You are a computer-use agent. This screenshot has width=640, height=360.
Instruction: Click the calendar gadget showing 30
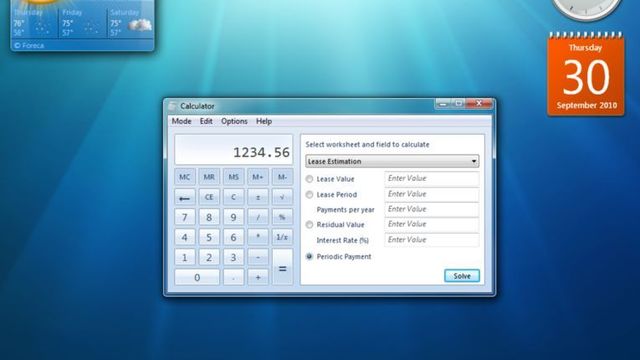pyautogui.click(x=586, y=75)
